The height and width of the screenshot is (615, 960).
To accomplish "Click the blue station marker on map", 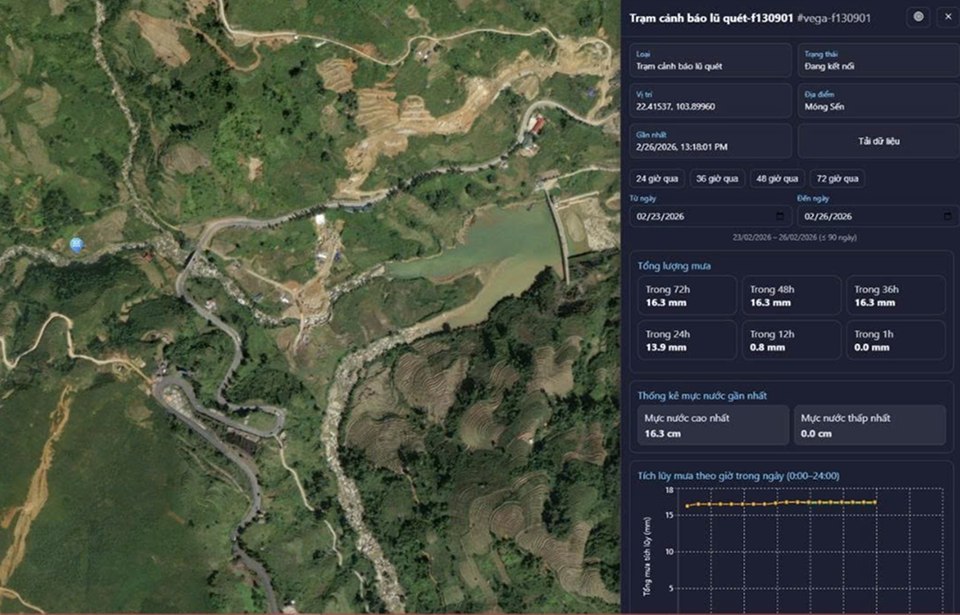I will 77,243.
